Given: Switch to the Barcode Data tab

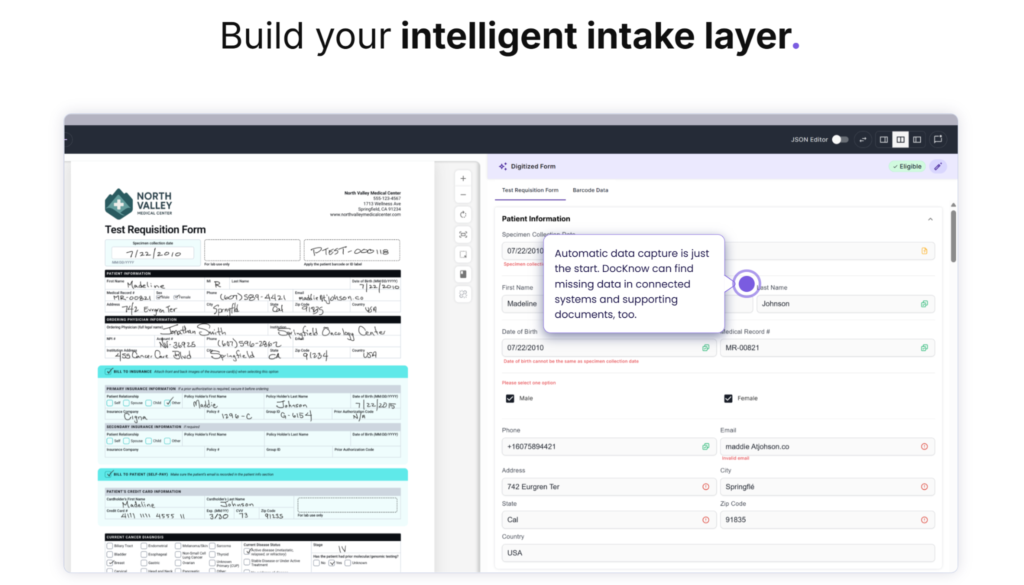Looking at the screenshot, I should pyautogui.click(x=590, y=190).
